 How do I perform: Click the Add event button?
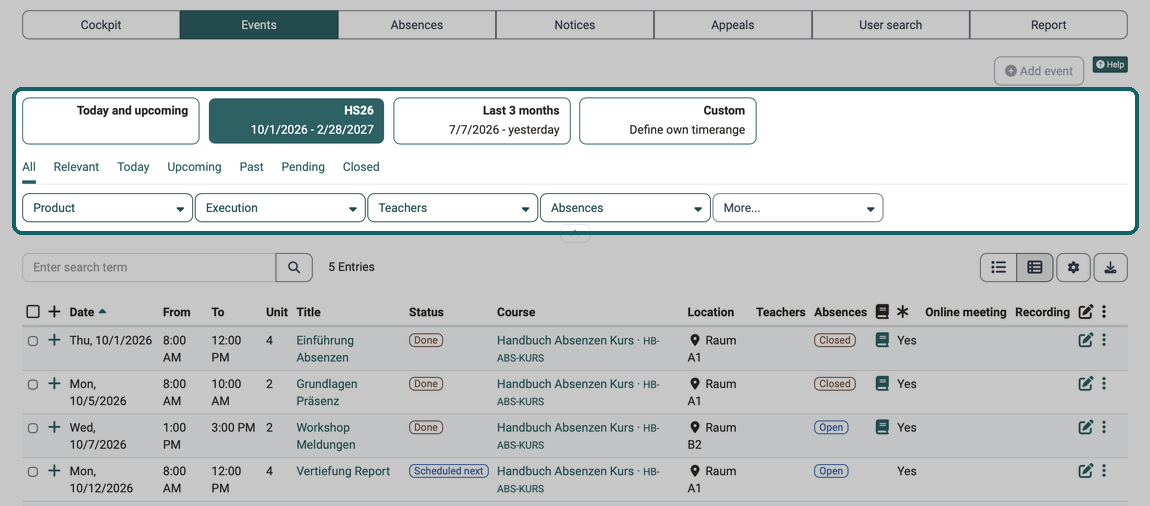1039,71
